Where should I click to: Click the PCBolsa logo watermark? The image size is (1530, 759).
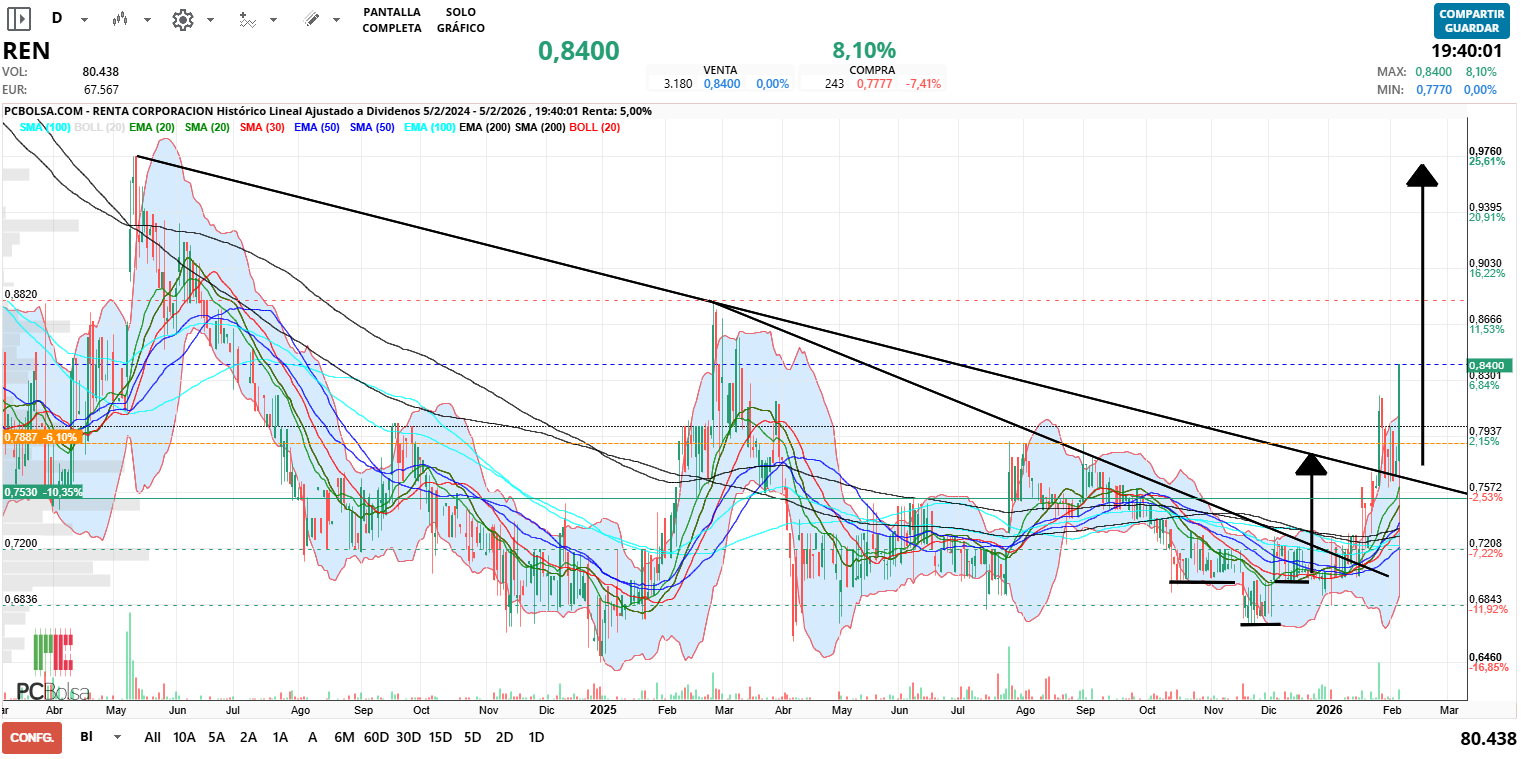(x=53, y=667)
